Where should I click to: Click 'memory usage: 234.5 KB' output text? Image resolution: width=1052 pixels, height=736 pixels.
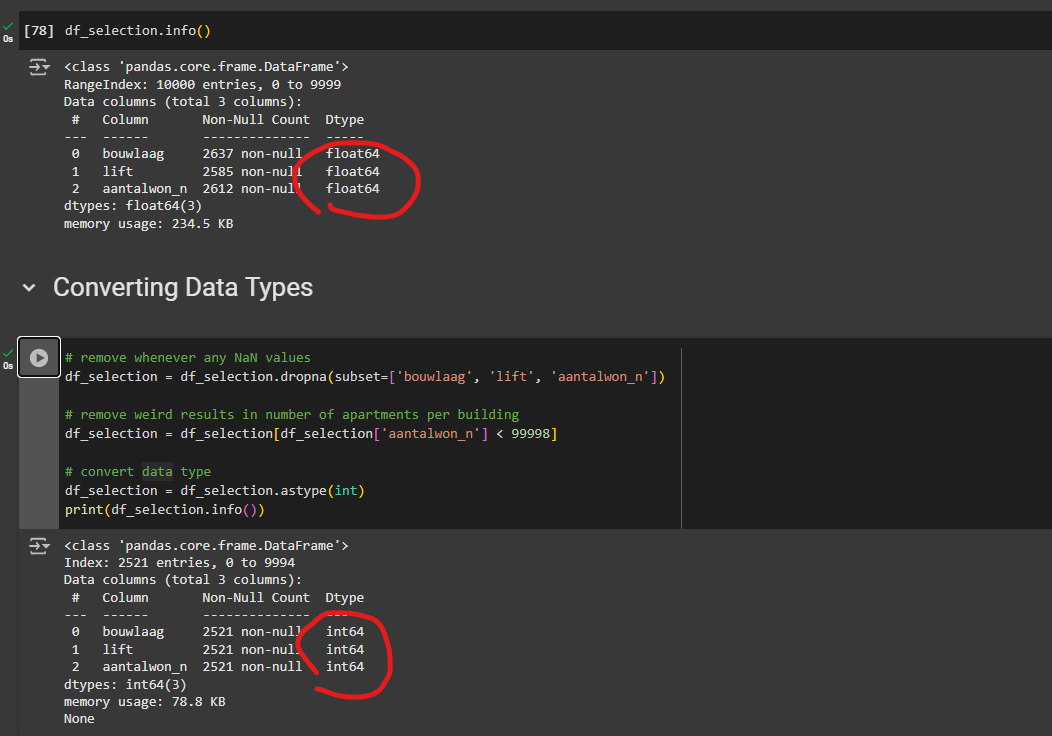pos(148,224)
